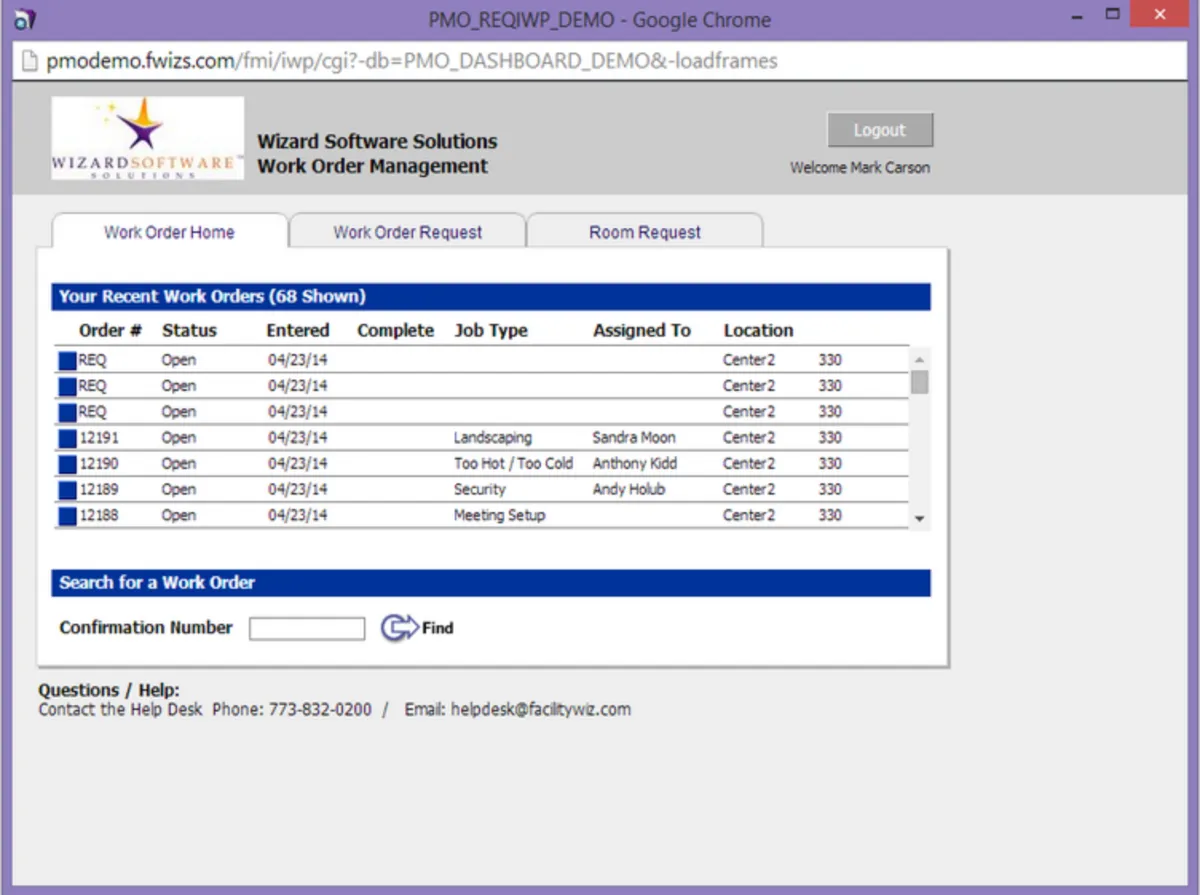Click the Find arrow icon
This screenshot has height=895, width=1200.
399,628
